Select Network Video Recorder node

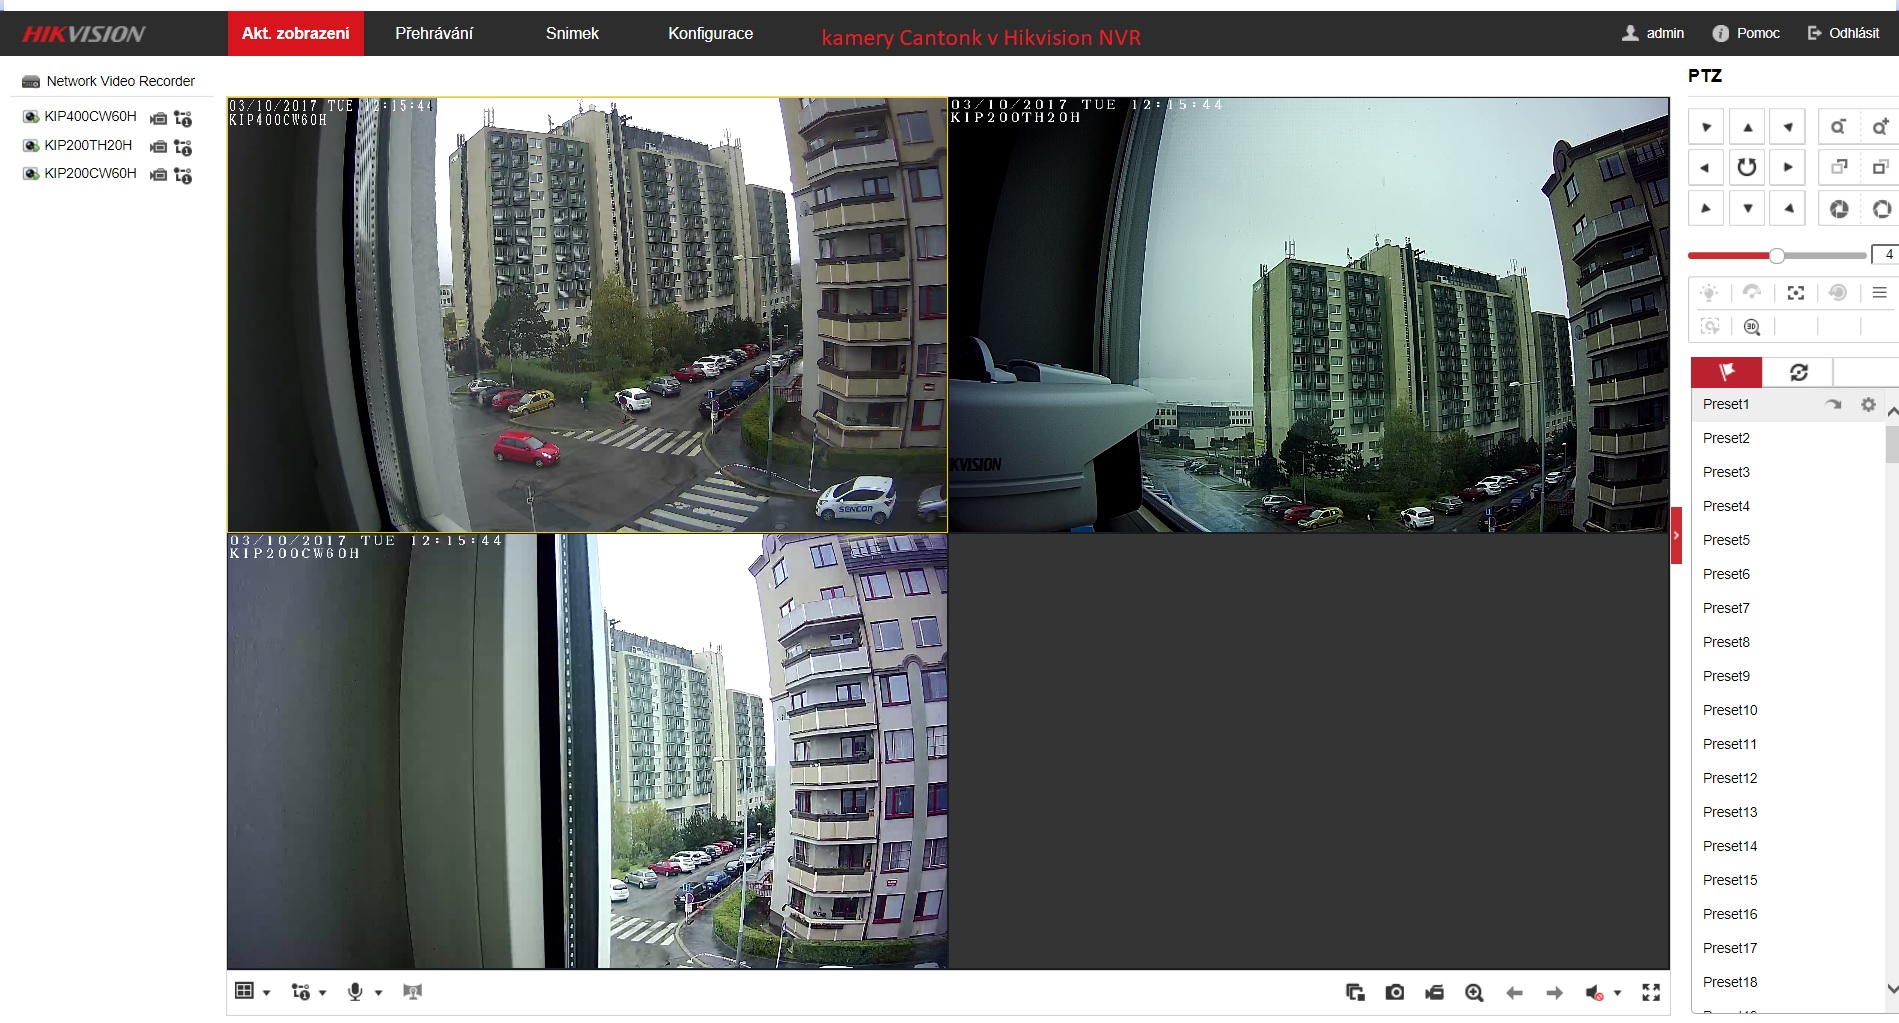point(120,81)
